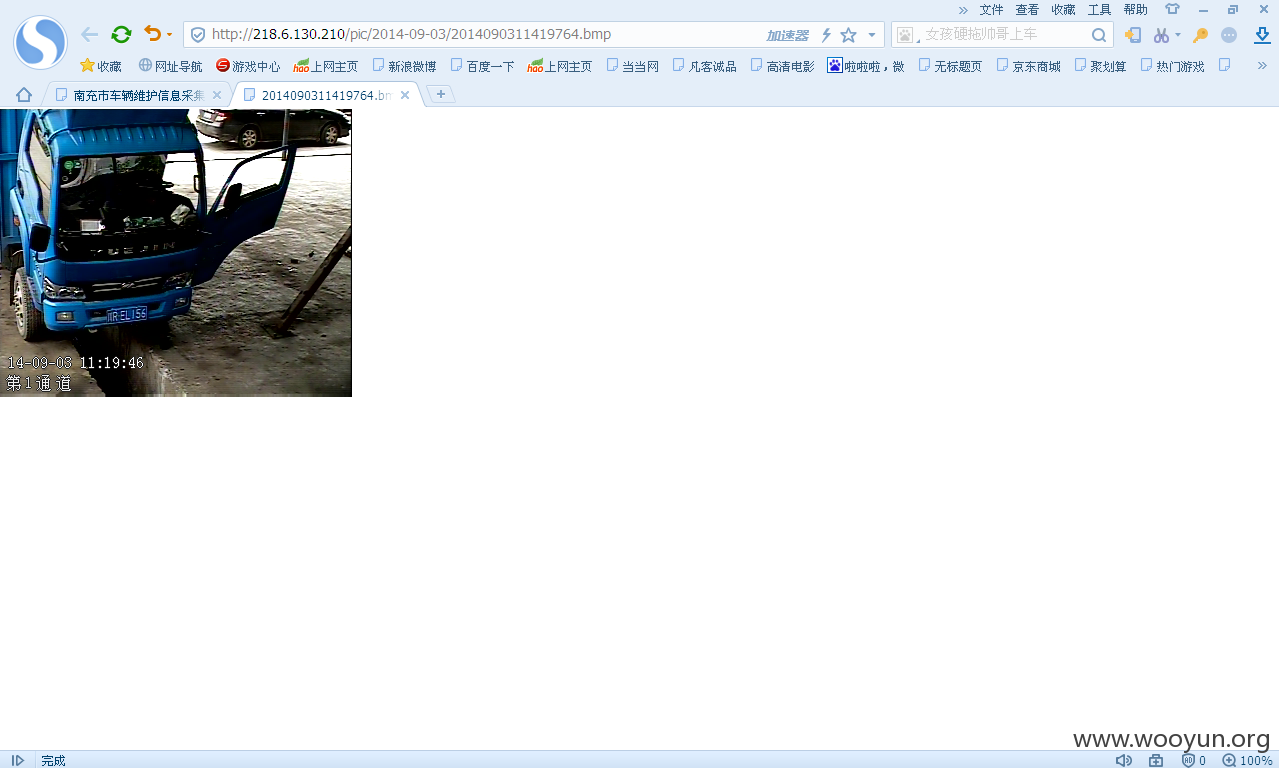Click the scissors screenshot tool
The height and width of the screenshot is (768, 1279).
coord(1161,35)
